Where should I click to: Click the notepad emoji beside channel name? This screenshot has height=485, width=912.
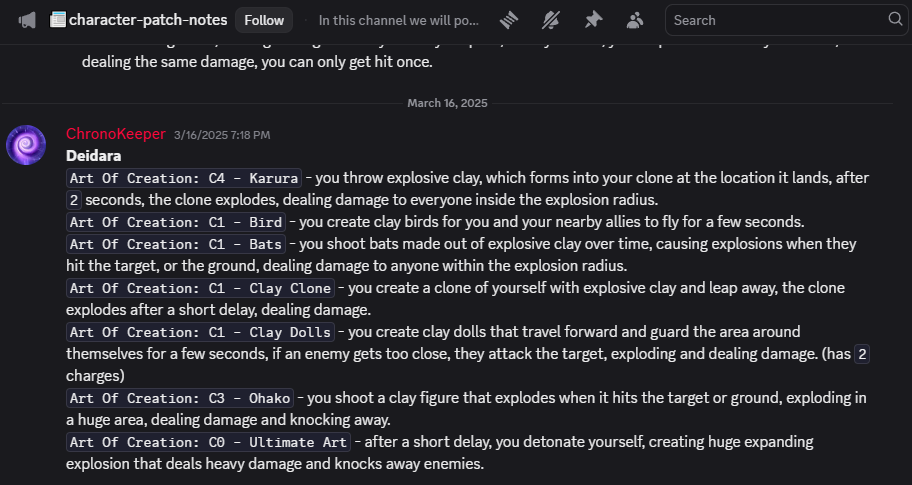pyautogui.click(x=58, y=20)
